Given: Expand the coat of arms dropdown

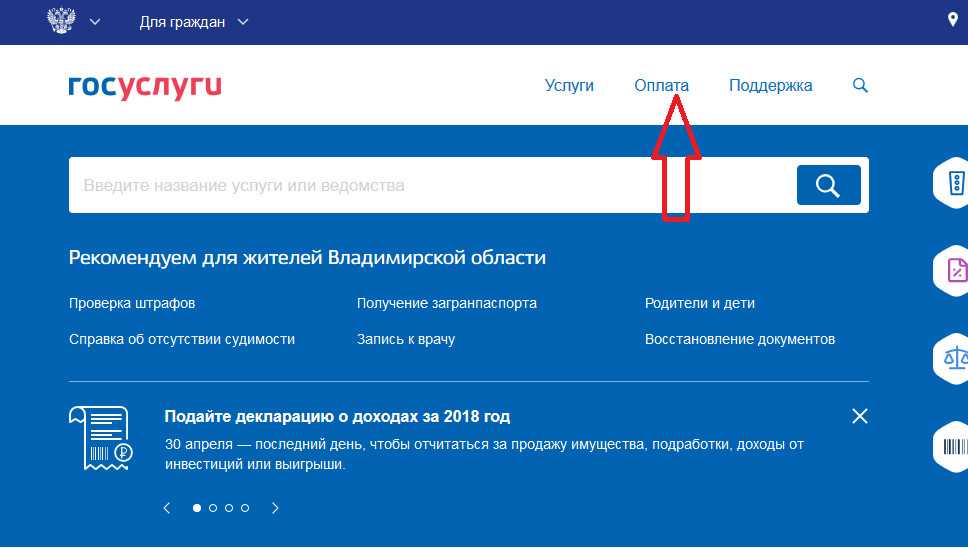Looking at the screenshot, I should click(74, 22).
